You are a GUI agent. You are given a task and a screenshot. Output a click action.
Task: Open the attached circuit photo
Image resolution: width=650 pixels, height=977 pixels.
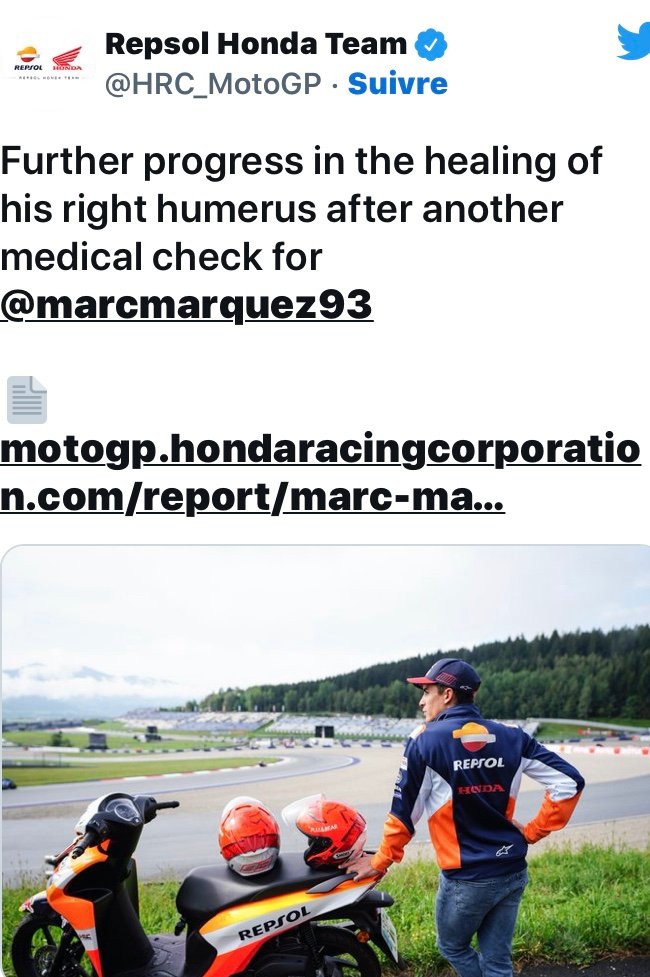325,761
